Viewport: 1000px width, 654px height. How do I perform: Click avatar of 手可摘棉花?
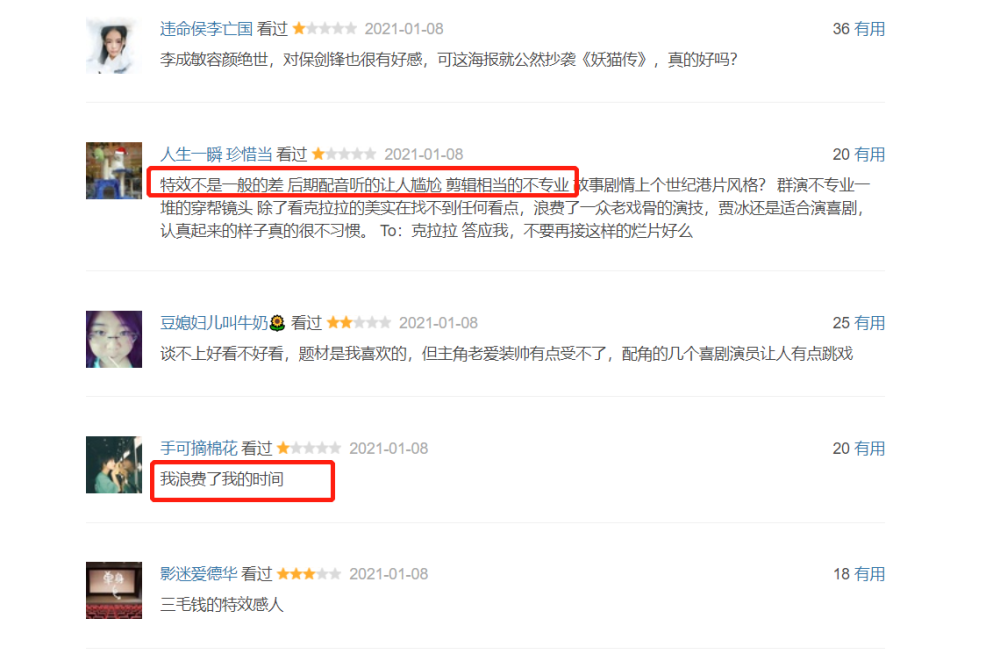coord(114,464)
